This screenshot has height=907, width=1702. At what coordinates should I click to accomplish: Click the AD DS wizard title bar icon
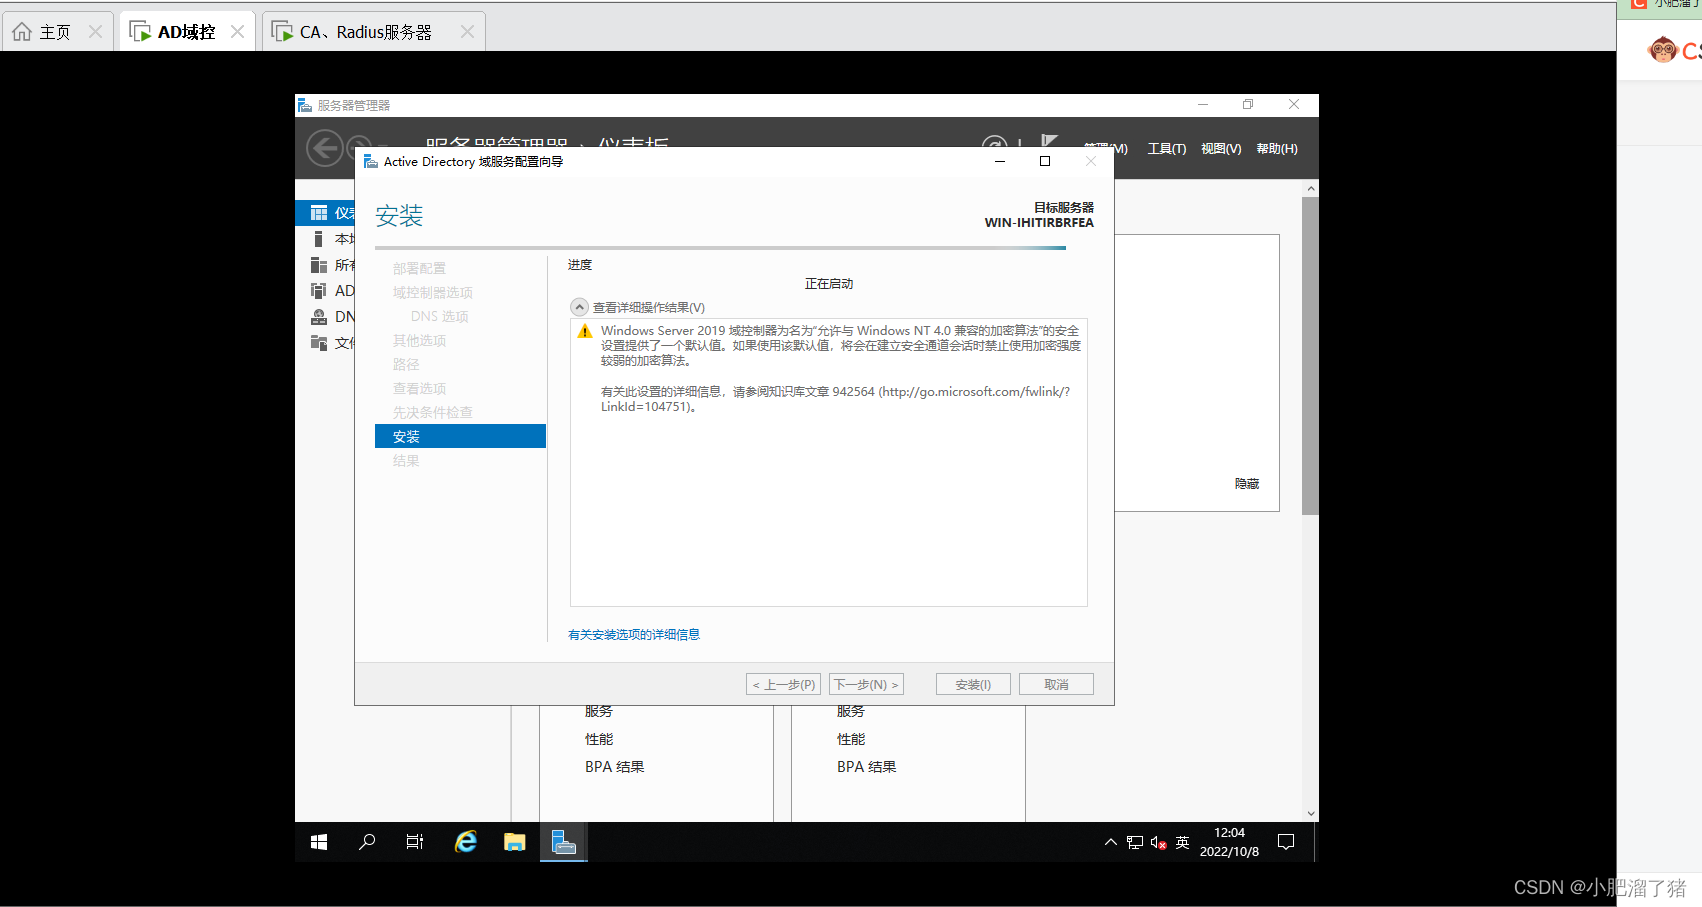pyautogui.click(x=370, y=161)
